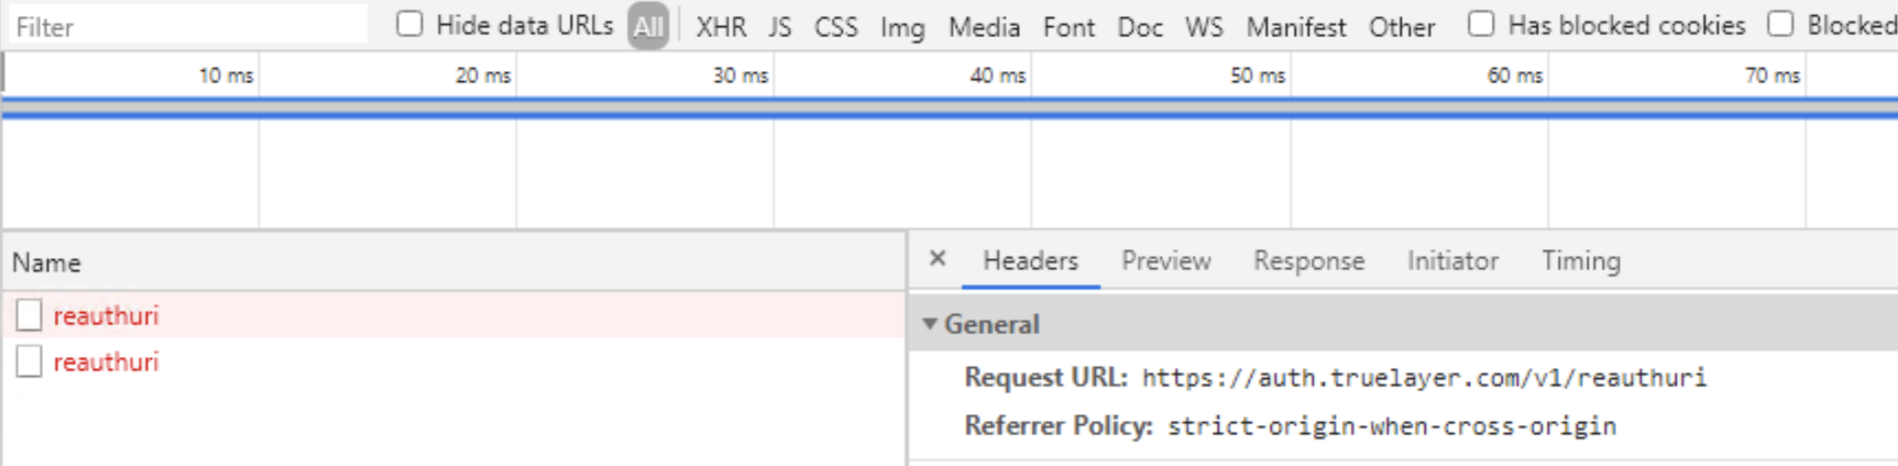Check the Blocked requests checkbox
The width and height of the screenshot is (1898, 466).
point(1780,24)
